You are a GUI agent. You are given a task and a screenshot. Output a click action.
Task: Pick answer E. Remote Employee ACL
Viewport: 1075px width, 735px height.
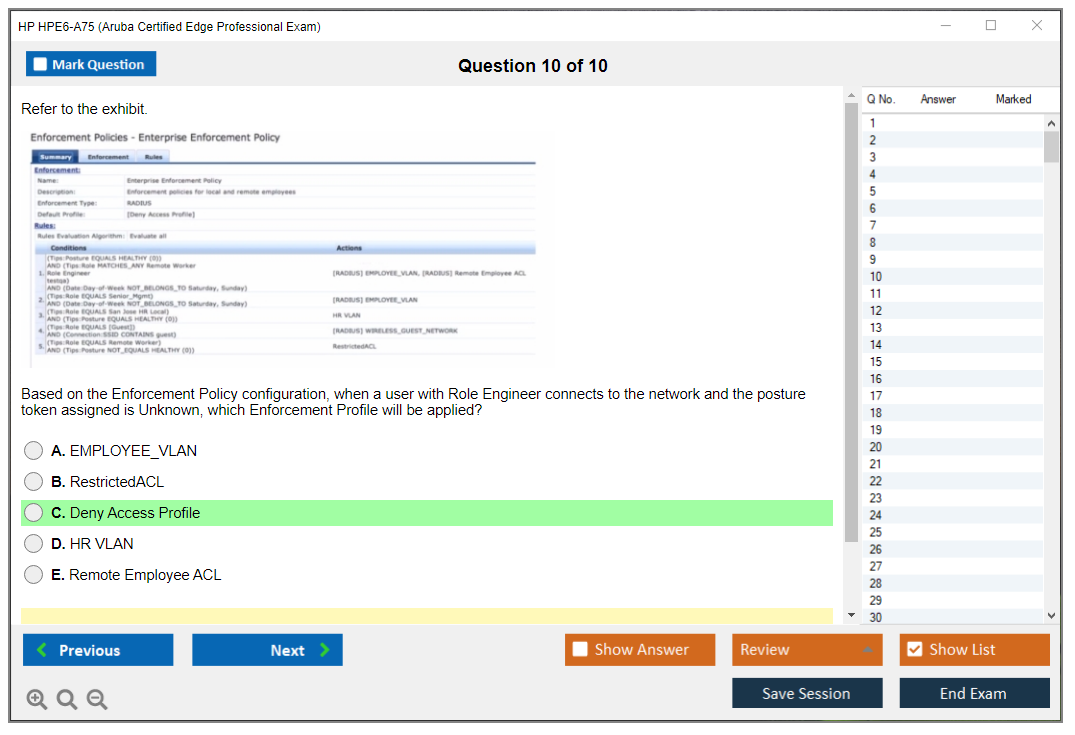click(34, 575)
